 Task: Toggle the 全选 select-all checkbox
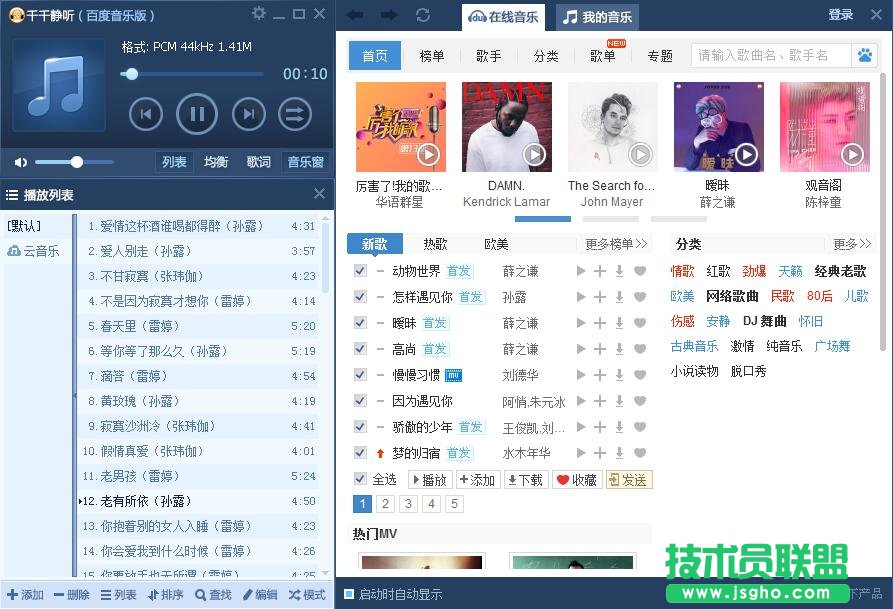tap(360, 479)
